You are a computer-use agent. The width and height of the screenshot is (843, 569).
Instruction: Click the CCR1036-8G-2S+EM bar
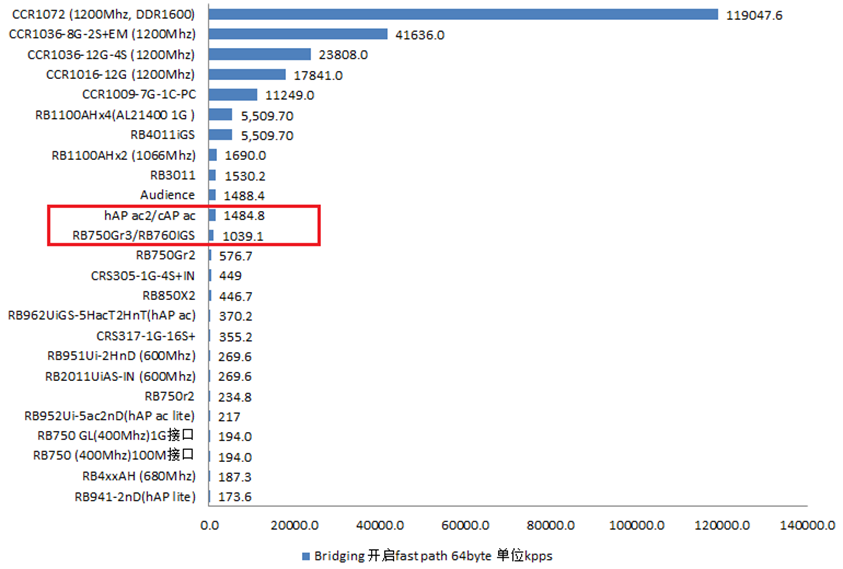298,34
